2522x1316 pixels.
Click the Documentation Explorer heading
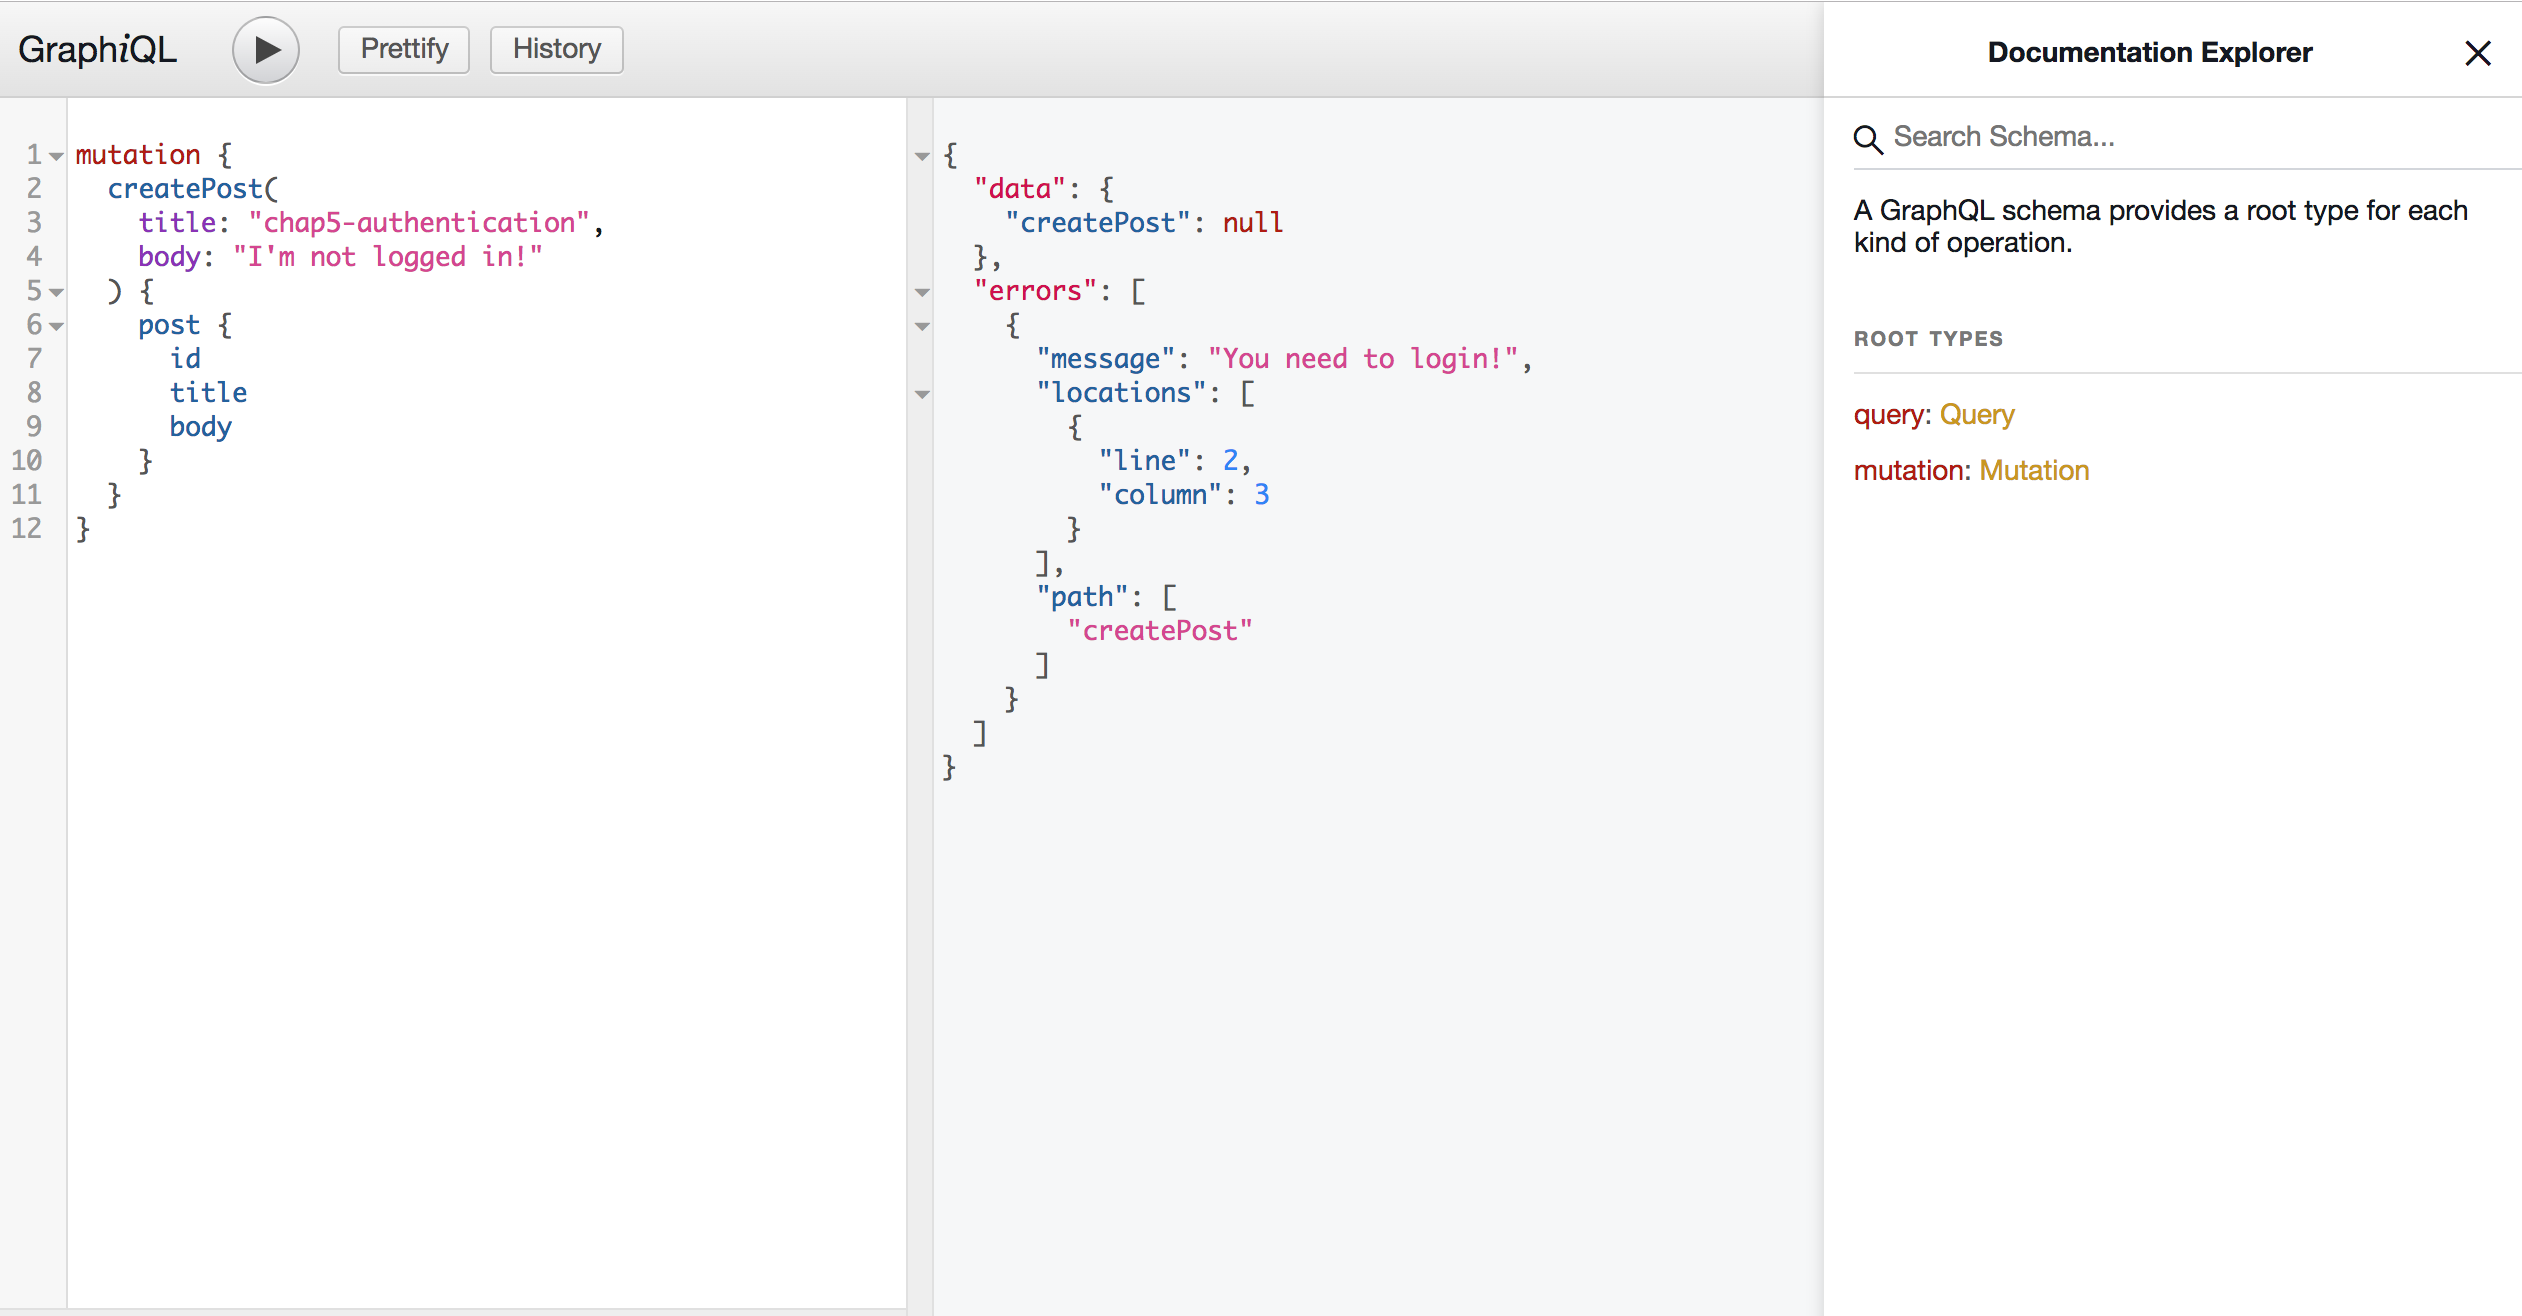coord(2149,52)
